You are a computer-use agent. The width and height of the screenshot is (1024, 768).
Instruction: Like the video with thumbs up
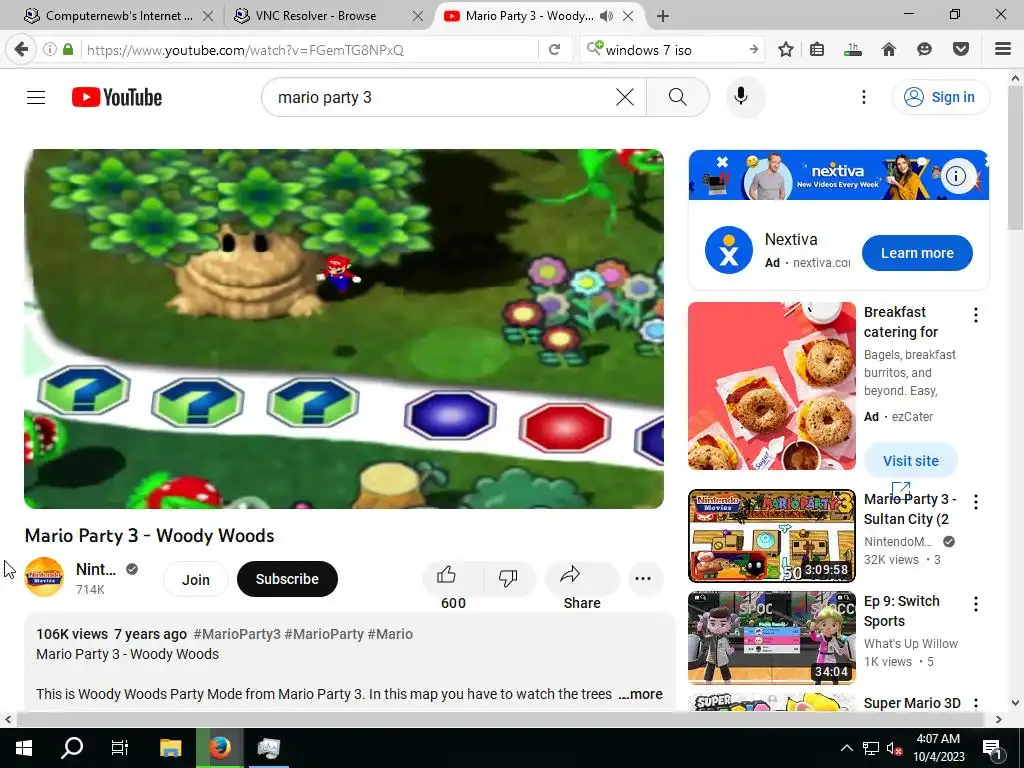(447, 575)
